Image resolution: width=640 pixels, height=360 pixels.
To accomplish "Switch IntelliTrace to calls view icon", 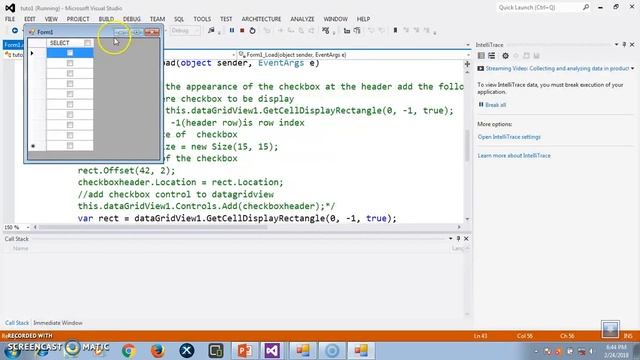I will (x=491, y=56).
